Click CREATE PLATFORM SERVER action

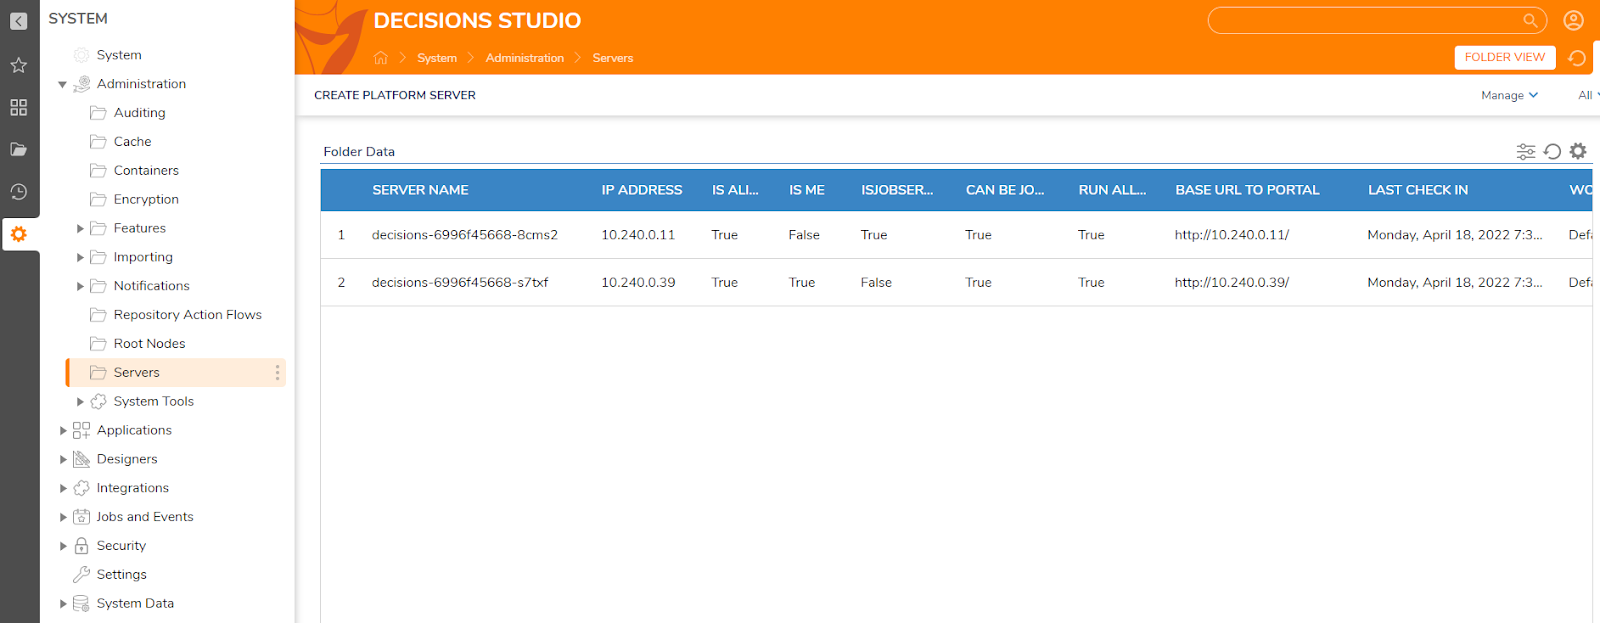395,95
